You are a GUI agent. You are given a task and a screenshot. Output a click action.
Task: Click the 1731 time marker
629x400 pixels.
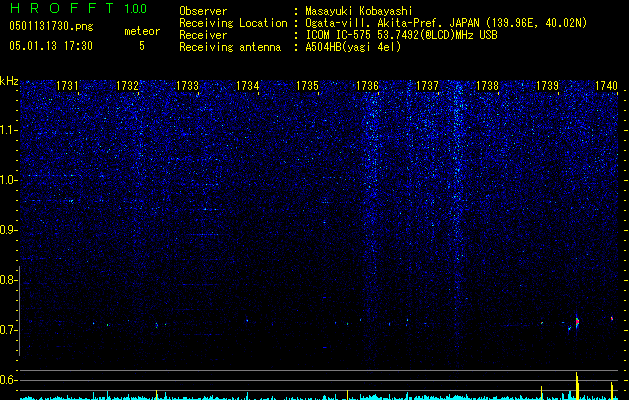point(67,85)
